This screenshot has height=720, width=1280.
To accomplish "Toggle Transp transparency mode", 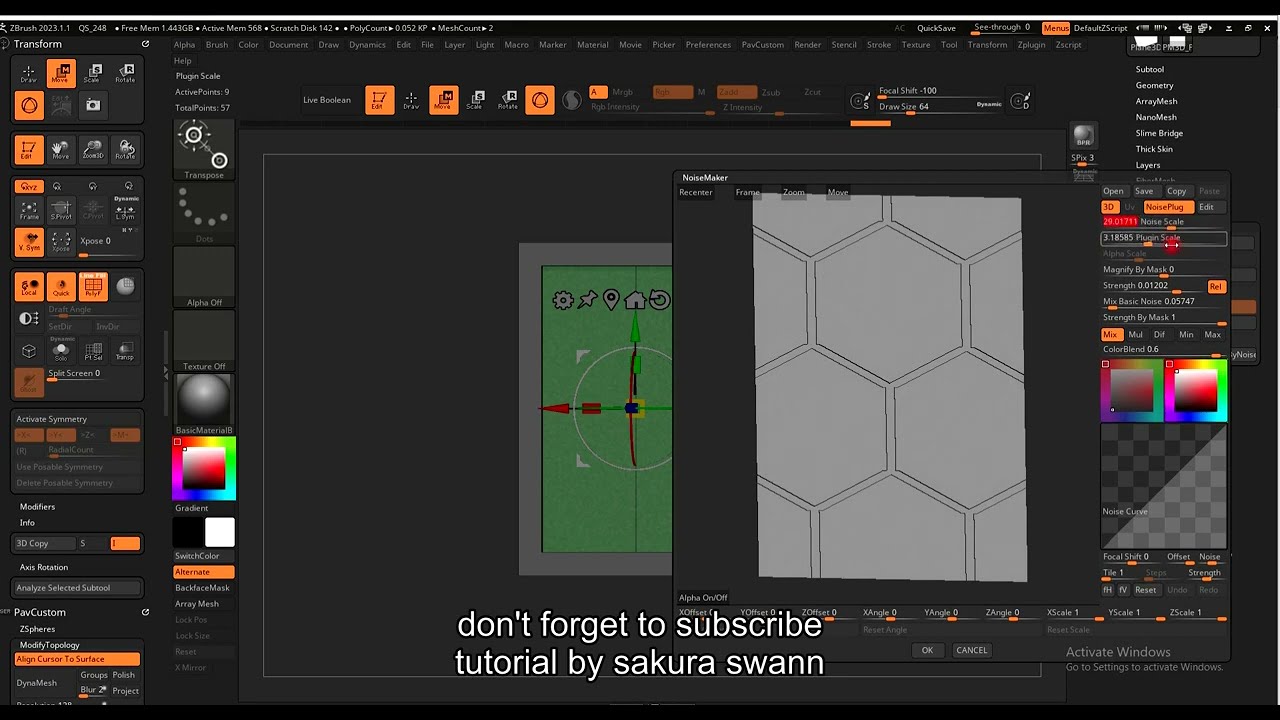I will click(125, 350).
